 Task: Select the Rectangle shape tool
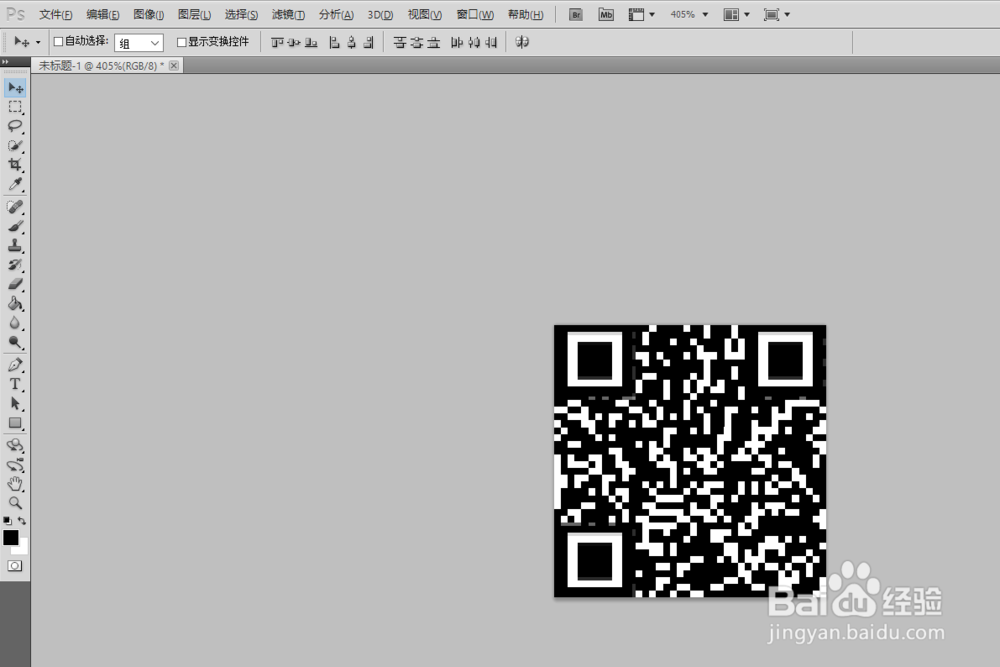pyautogui.click(x=15, y=423)
